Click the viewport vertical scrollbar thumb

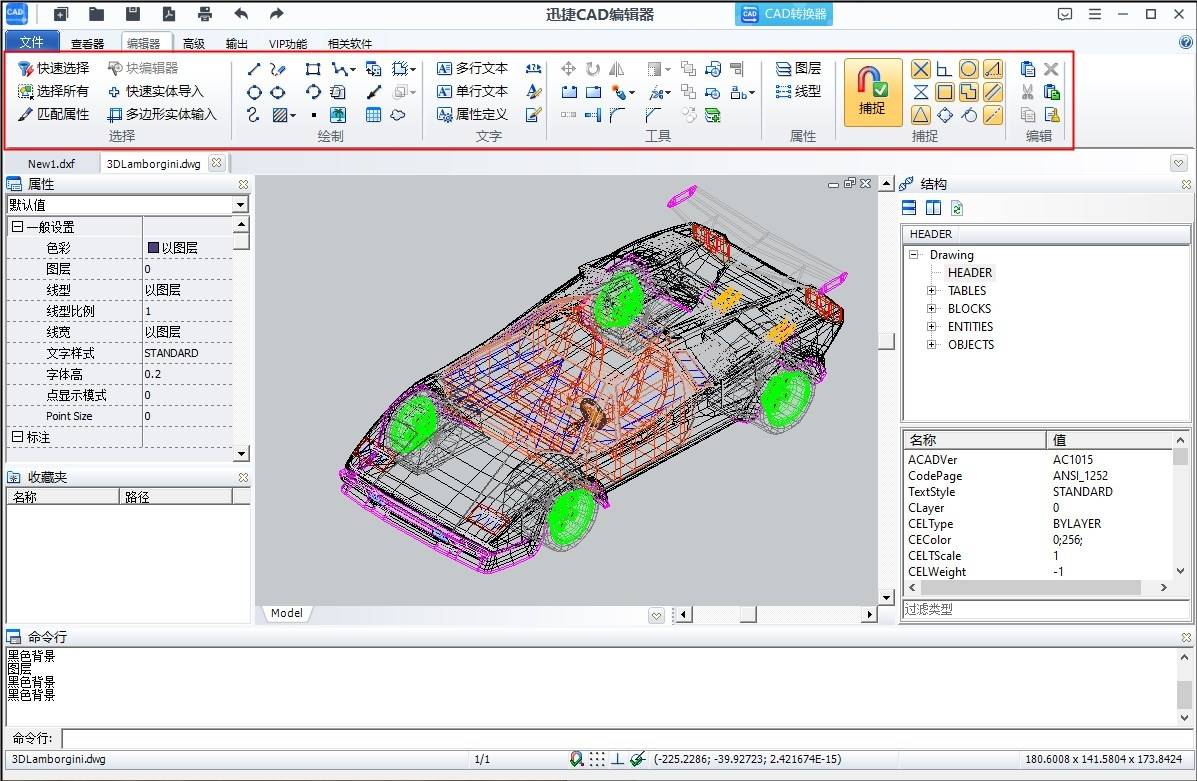pyautogui.click(x=886, y=340)
